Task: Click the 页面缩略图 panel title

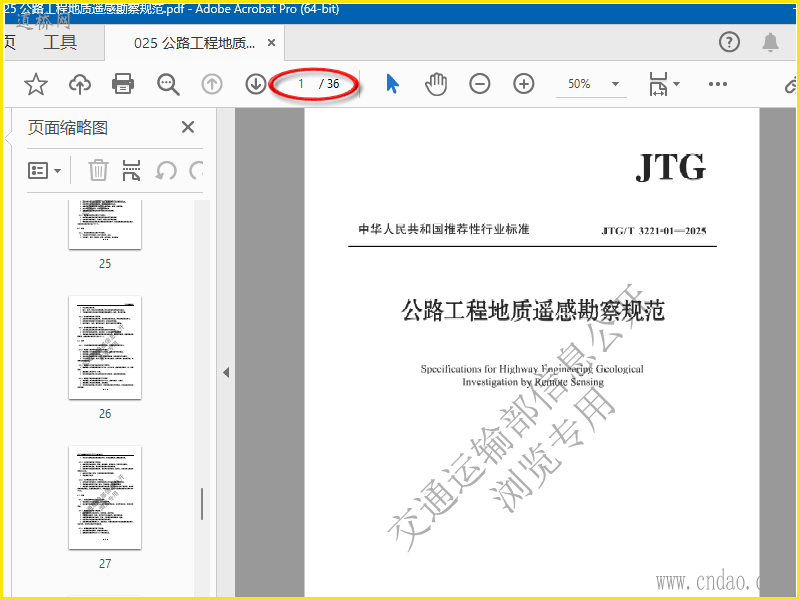Action: tap(68, 128)
